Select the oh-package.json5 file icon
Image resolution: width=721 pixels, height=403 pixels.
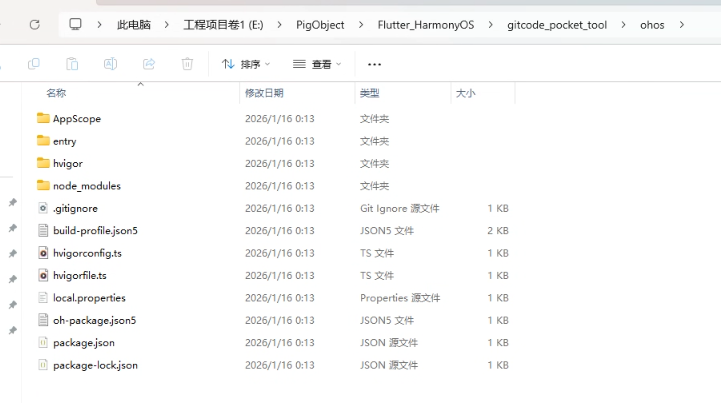click(x=43, y=320)
